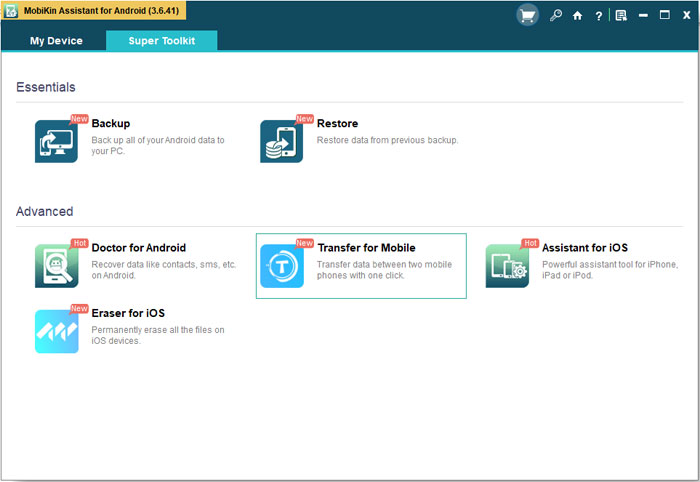Launch Assistant for iOS icon
The height and width of the screenshot is (482, 700).
[x=507, y=266]
